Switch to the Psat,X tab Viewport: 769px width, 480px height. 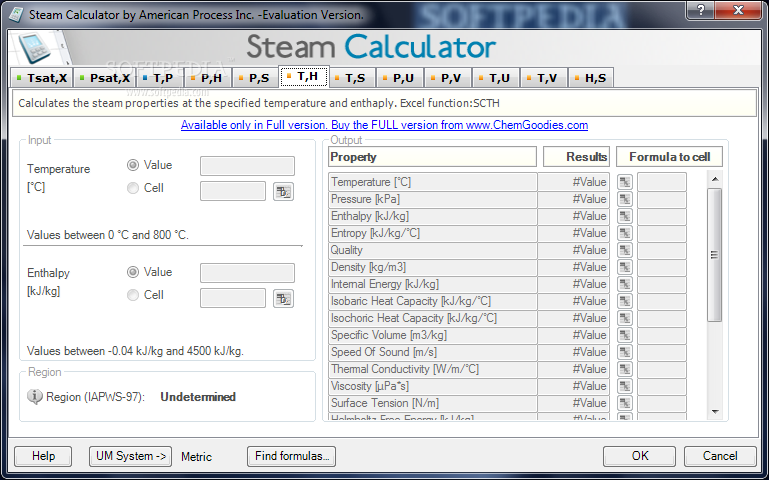pyautogui.click(x=104, y=78)
